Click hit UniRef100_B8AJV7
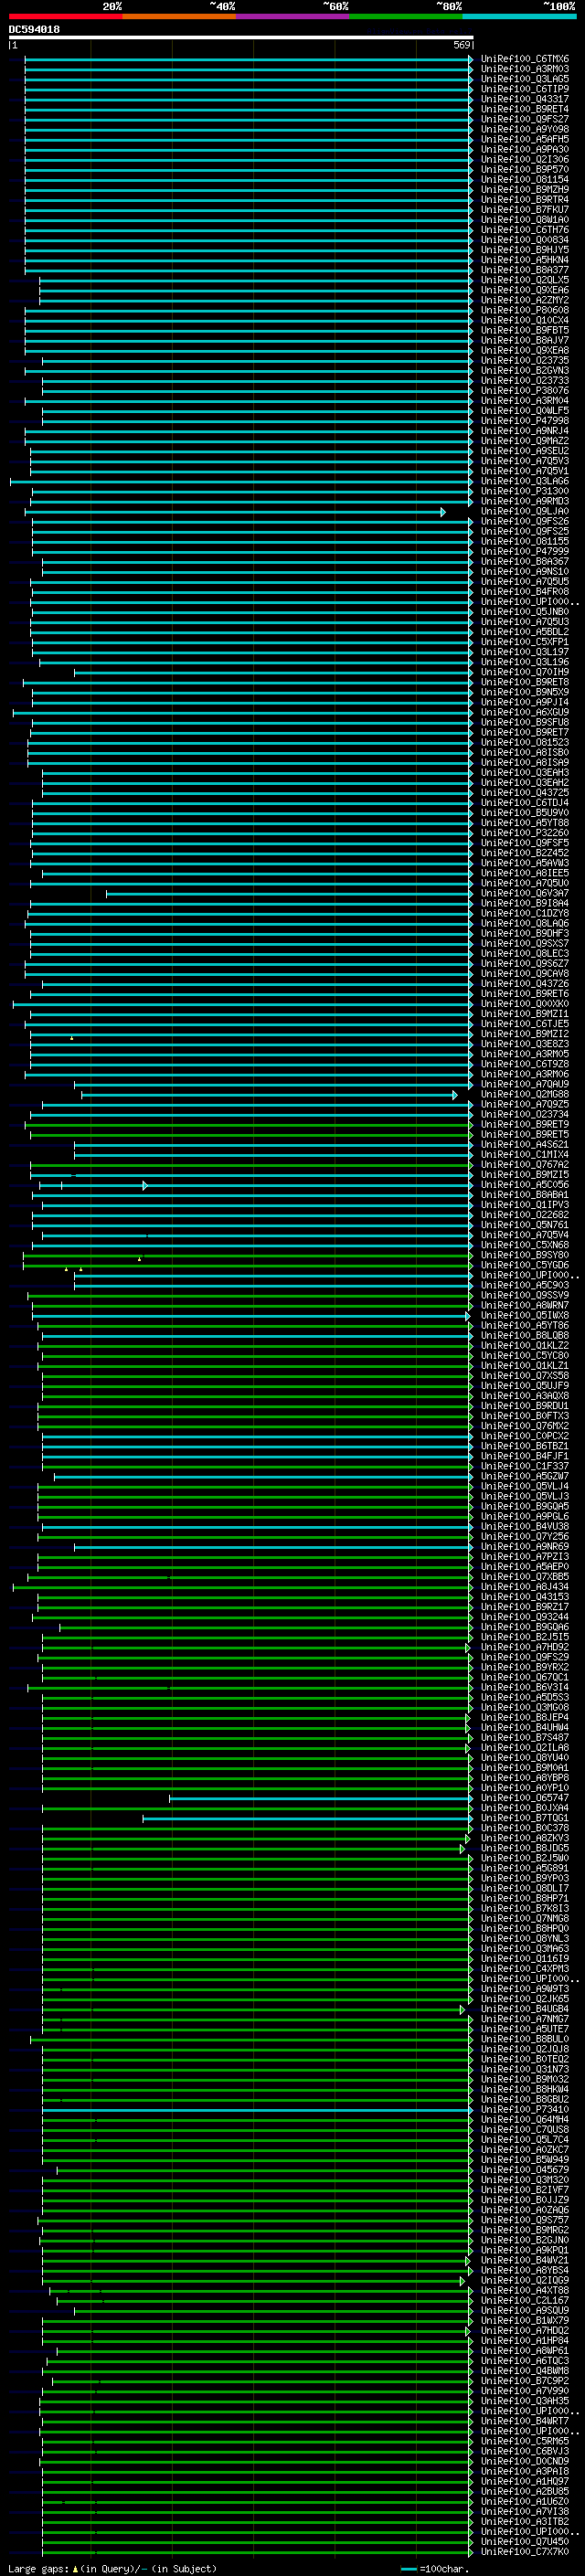 tap(525, 340)
